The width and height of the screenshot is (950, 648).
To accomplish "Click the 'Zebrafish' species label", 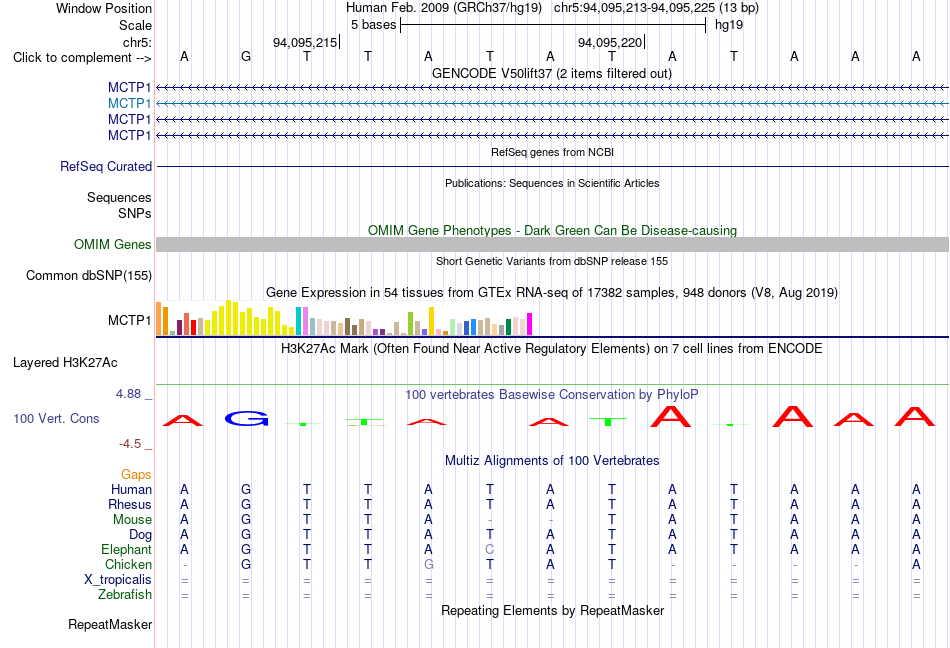I will 125,595.
